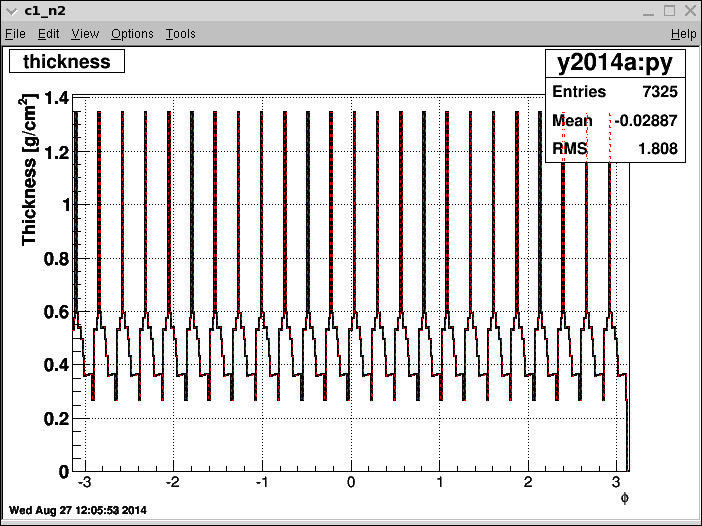This screenshot has height=526, width=702.
Task: Click the y2014a:py stats box title
Action: (615, 63)
